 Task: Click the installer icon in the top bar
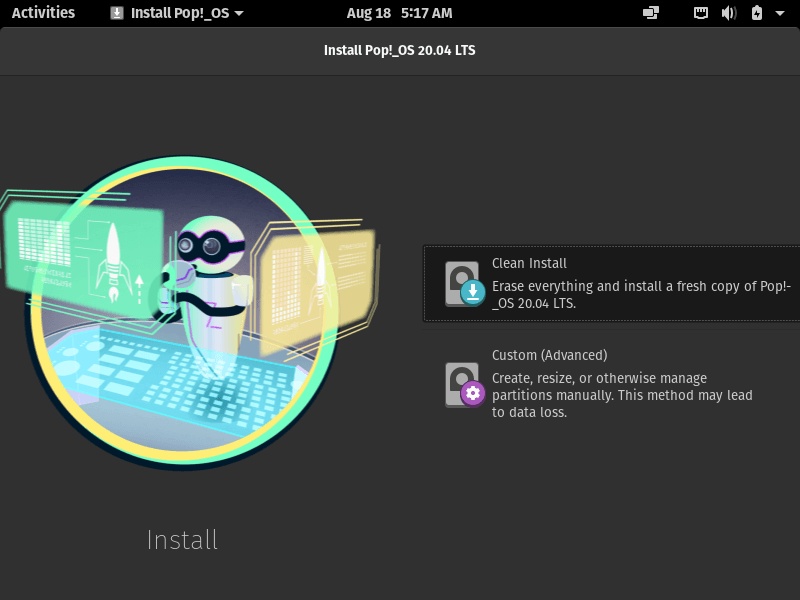117,13
